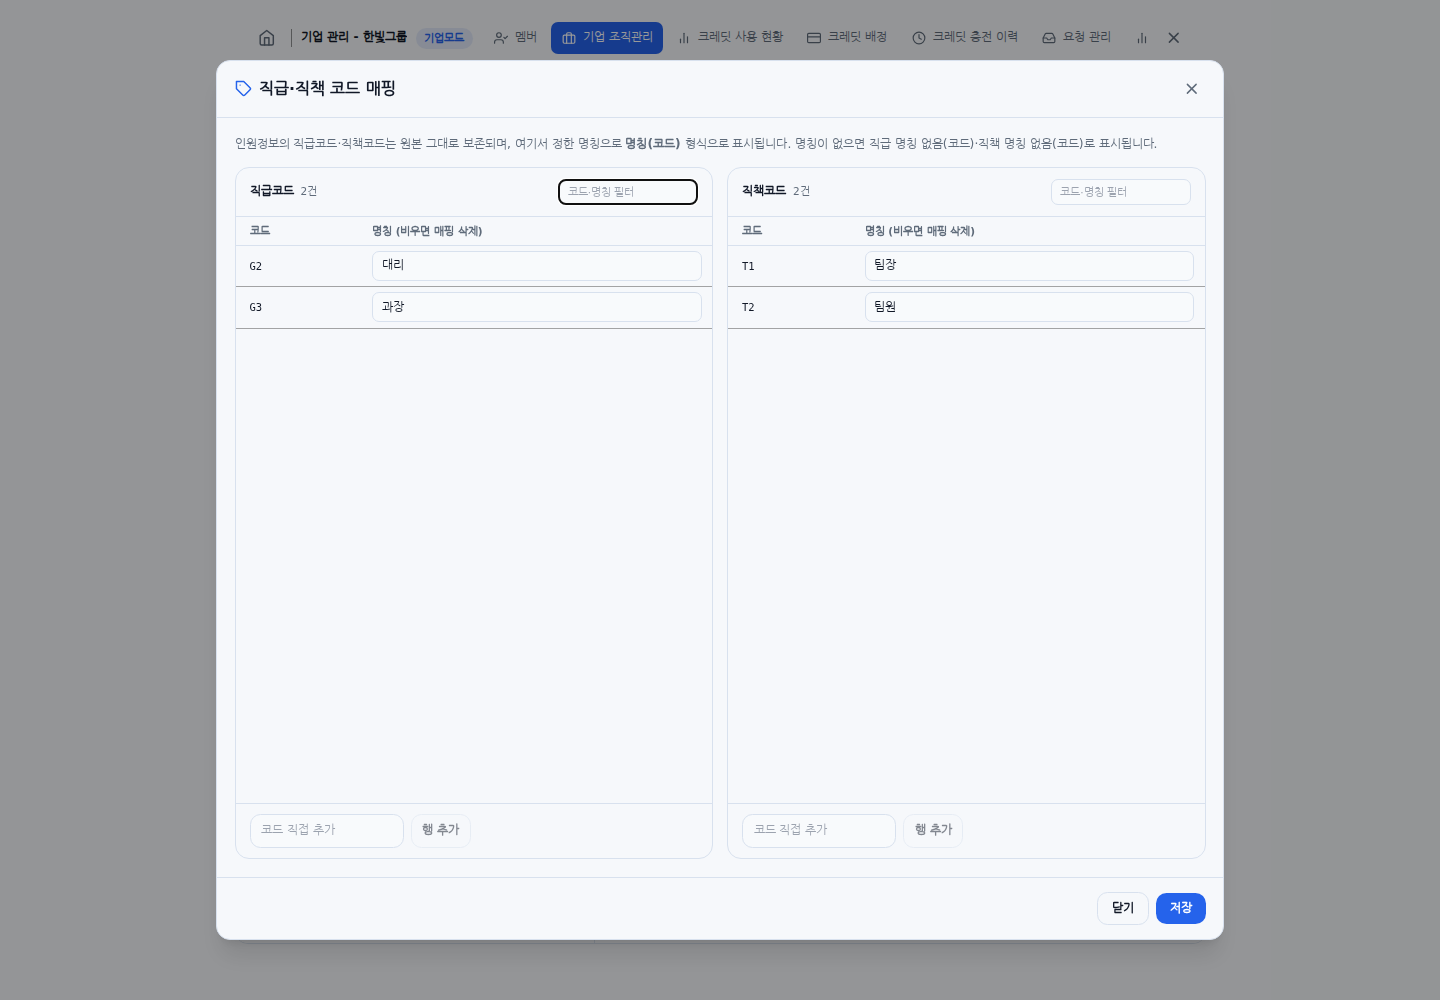Switch to 크레딧 사용 현황 tab
The height and width of the screenshot is (1000, 1440).
(730, 38)
